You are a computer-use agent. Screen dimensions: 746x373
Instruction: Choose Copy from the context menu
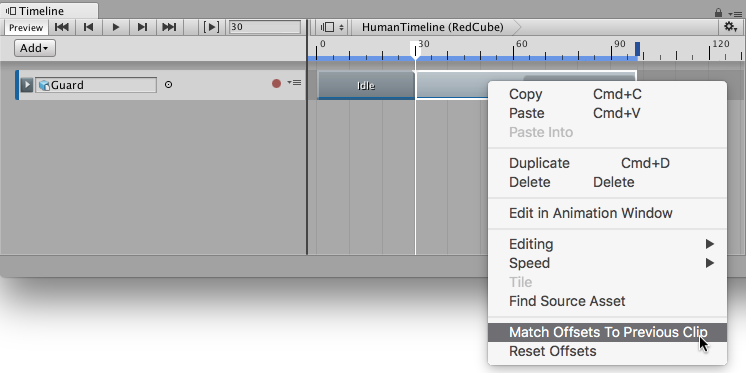click(608, 94)
